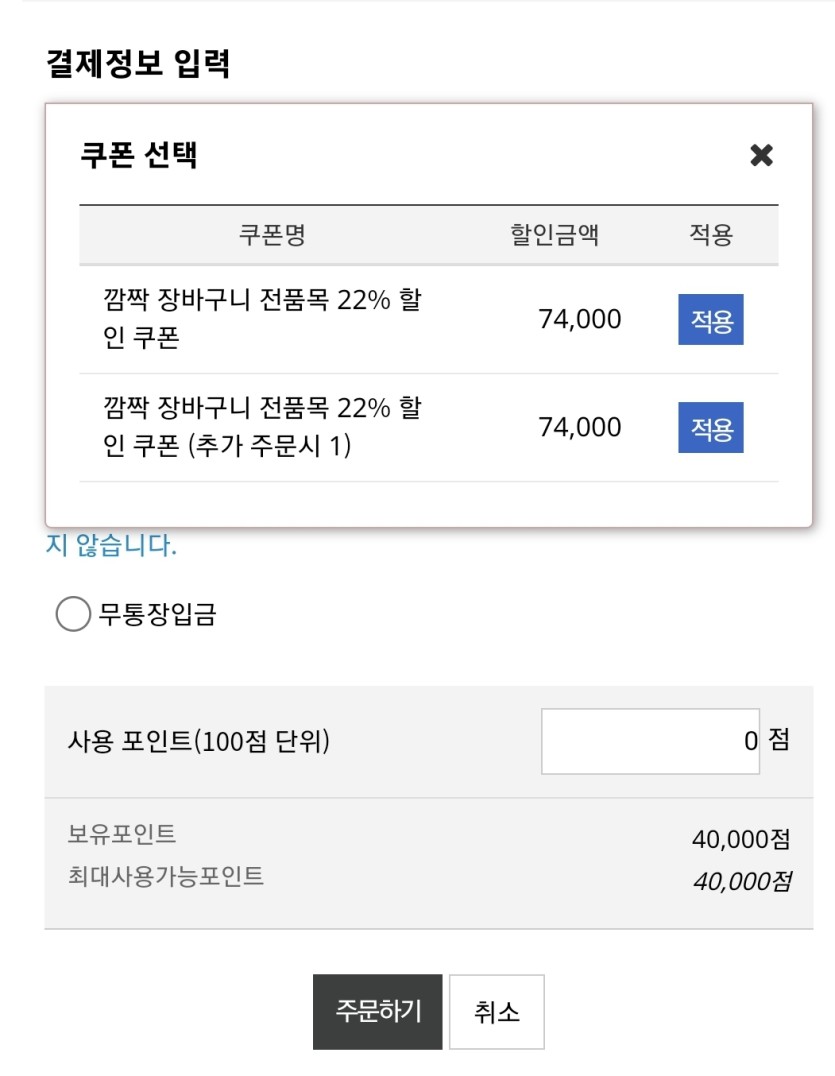Select the 할인금액 column header
The height and width of the screenshot is (1076, 835).
coord(554,235)
